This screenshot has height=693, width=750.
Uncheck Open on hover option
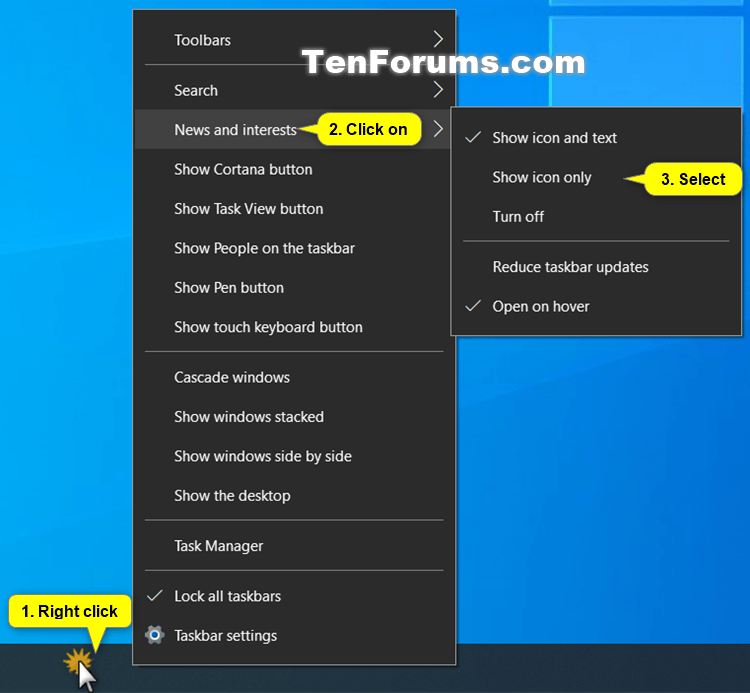point(596,306)
